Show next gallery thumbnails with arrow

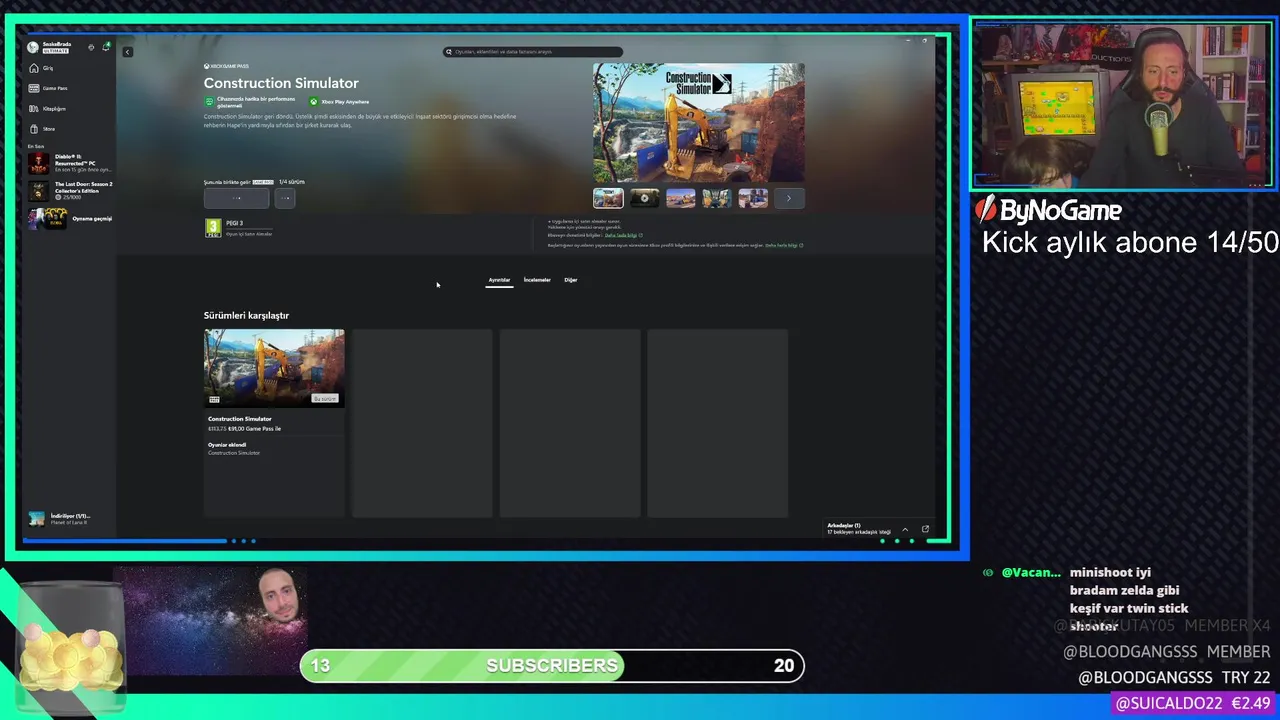[x=789, y=198]
